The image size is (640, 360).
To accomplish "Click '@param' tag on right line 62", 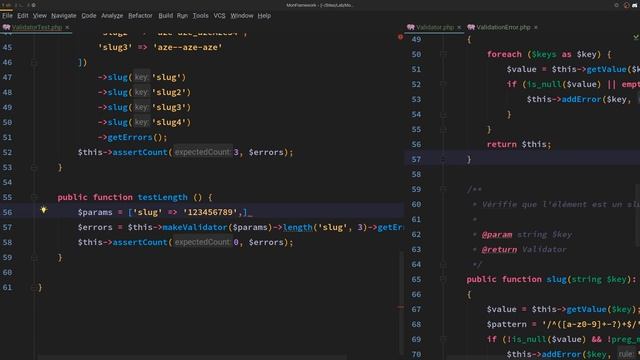I will [x=497, y=235].
